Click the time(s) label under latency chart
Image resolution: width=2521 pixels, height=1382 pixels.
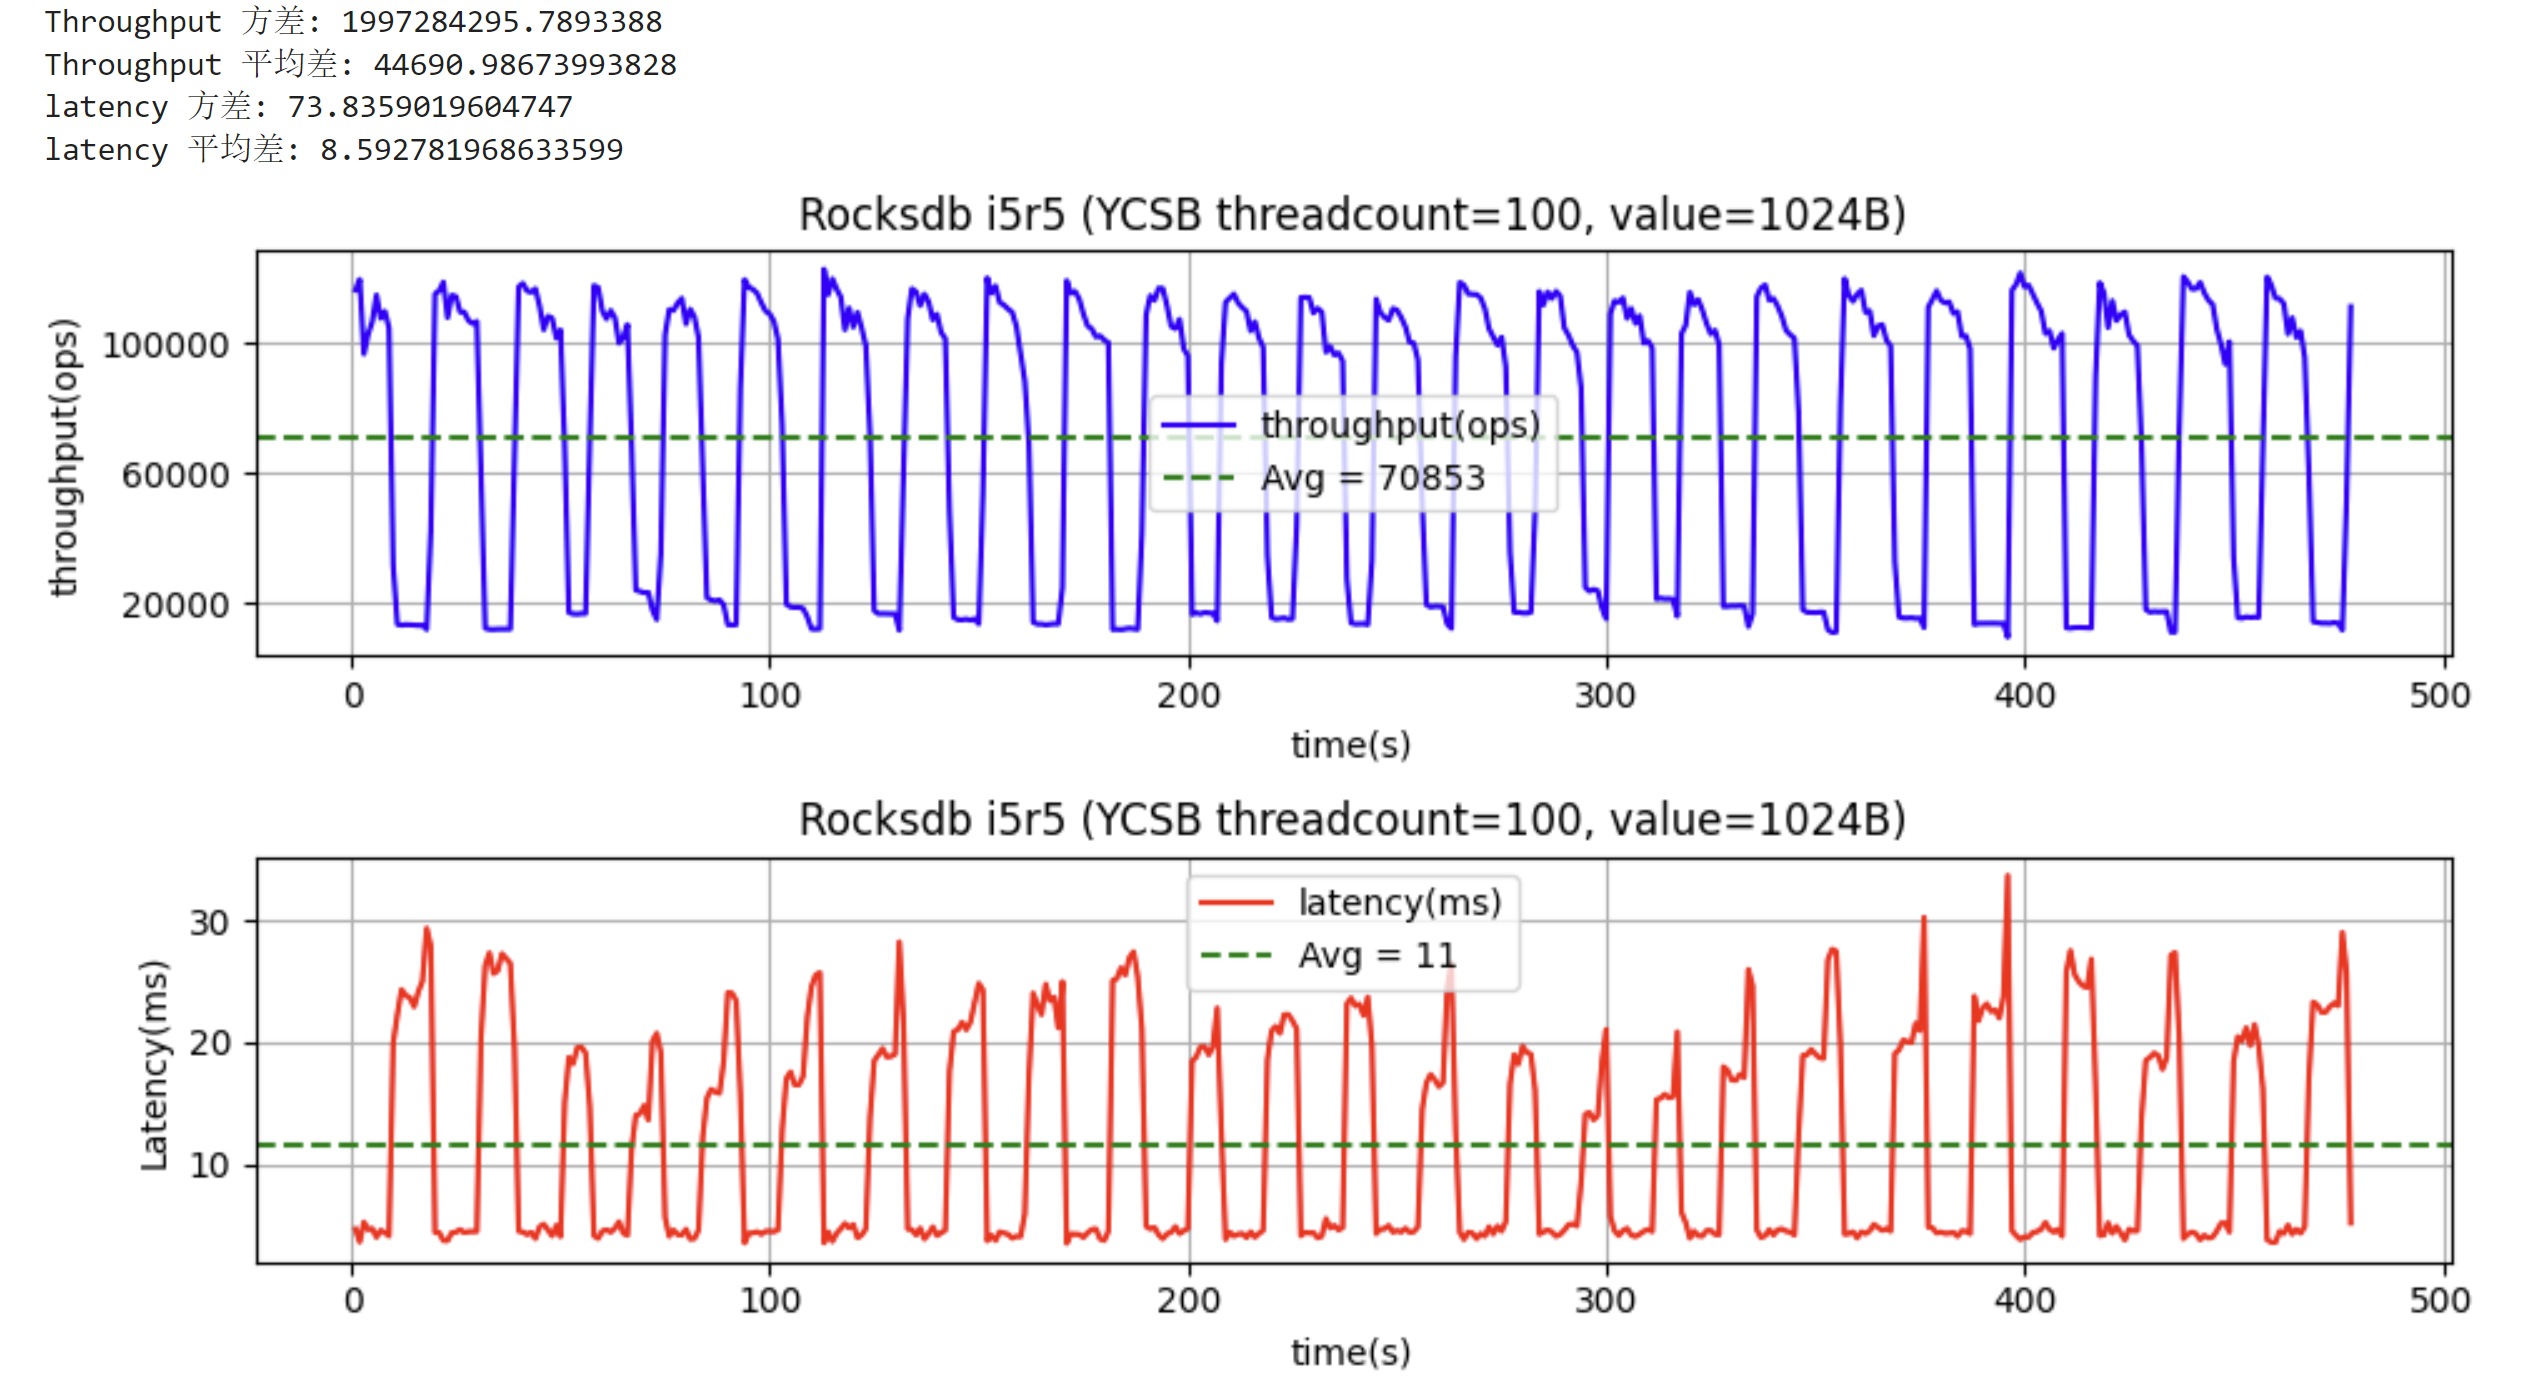point(1351,1352)
